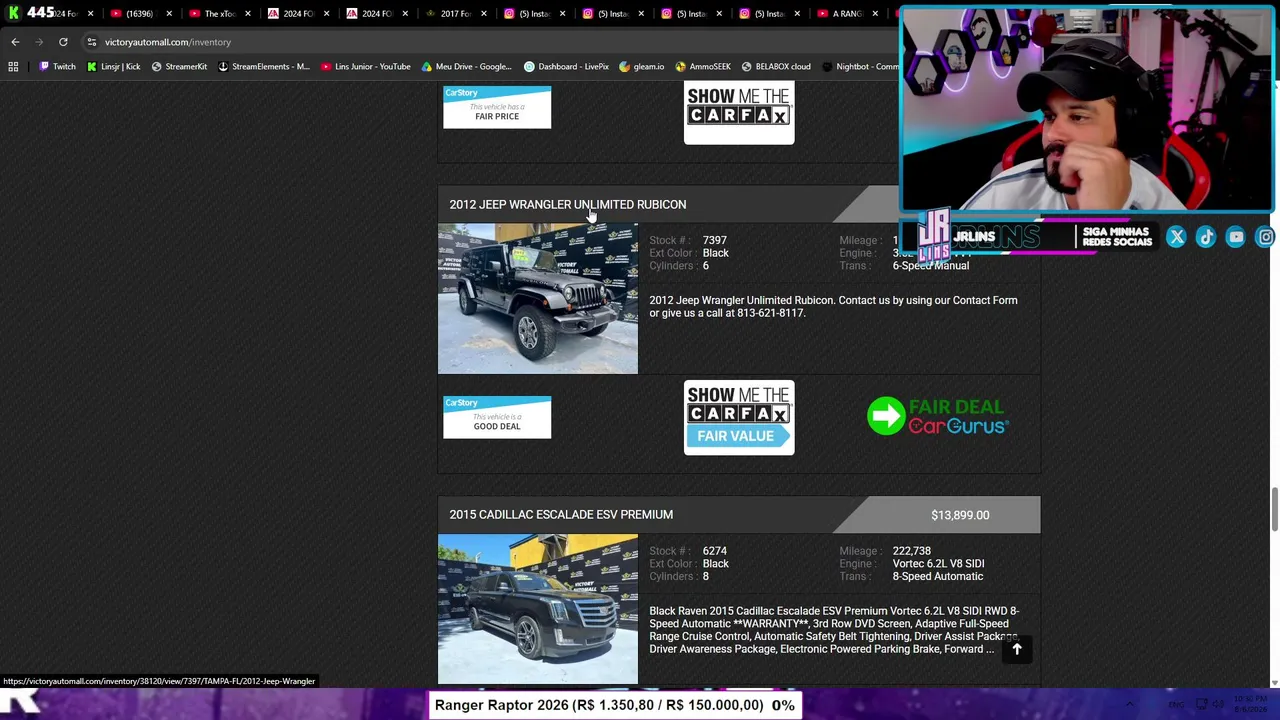Click the Show Me The Carfax badge above the Jeep listing

tap(739, 113)
